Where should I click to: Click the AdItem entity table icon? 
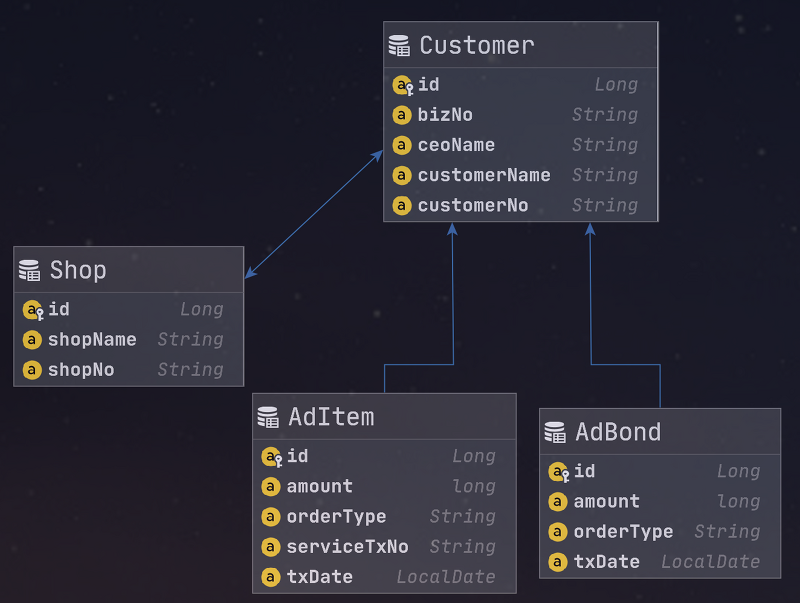coord(268,417)
